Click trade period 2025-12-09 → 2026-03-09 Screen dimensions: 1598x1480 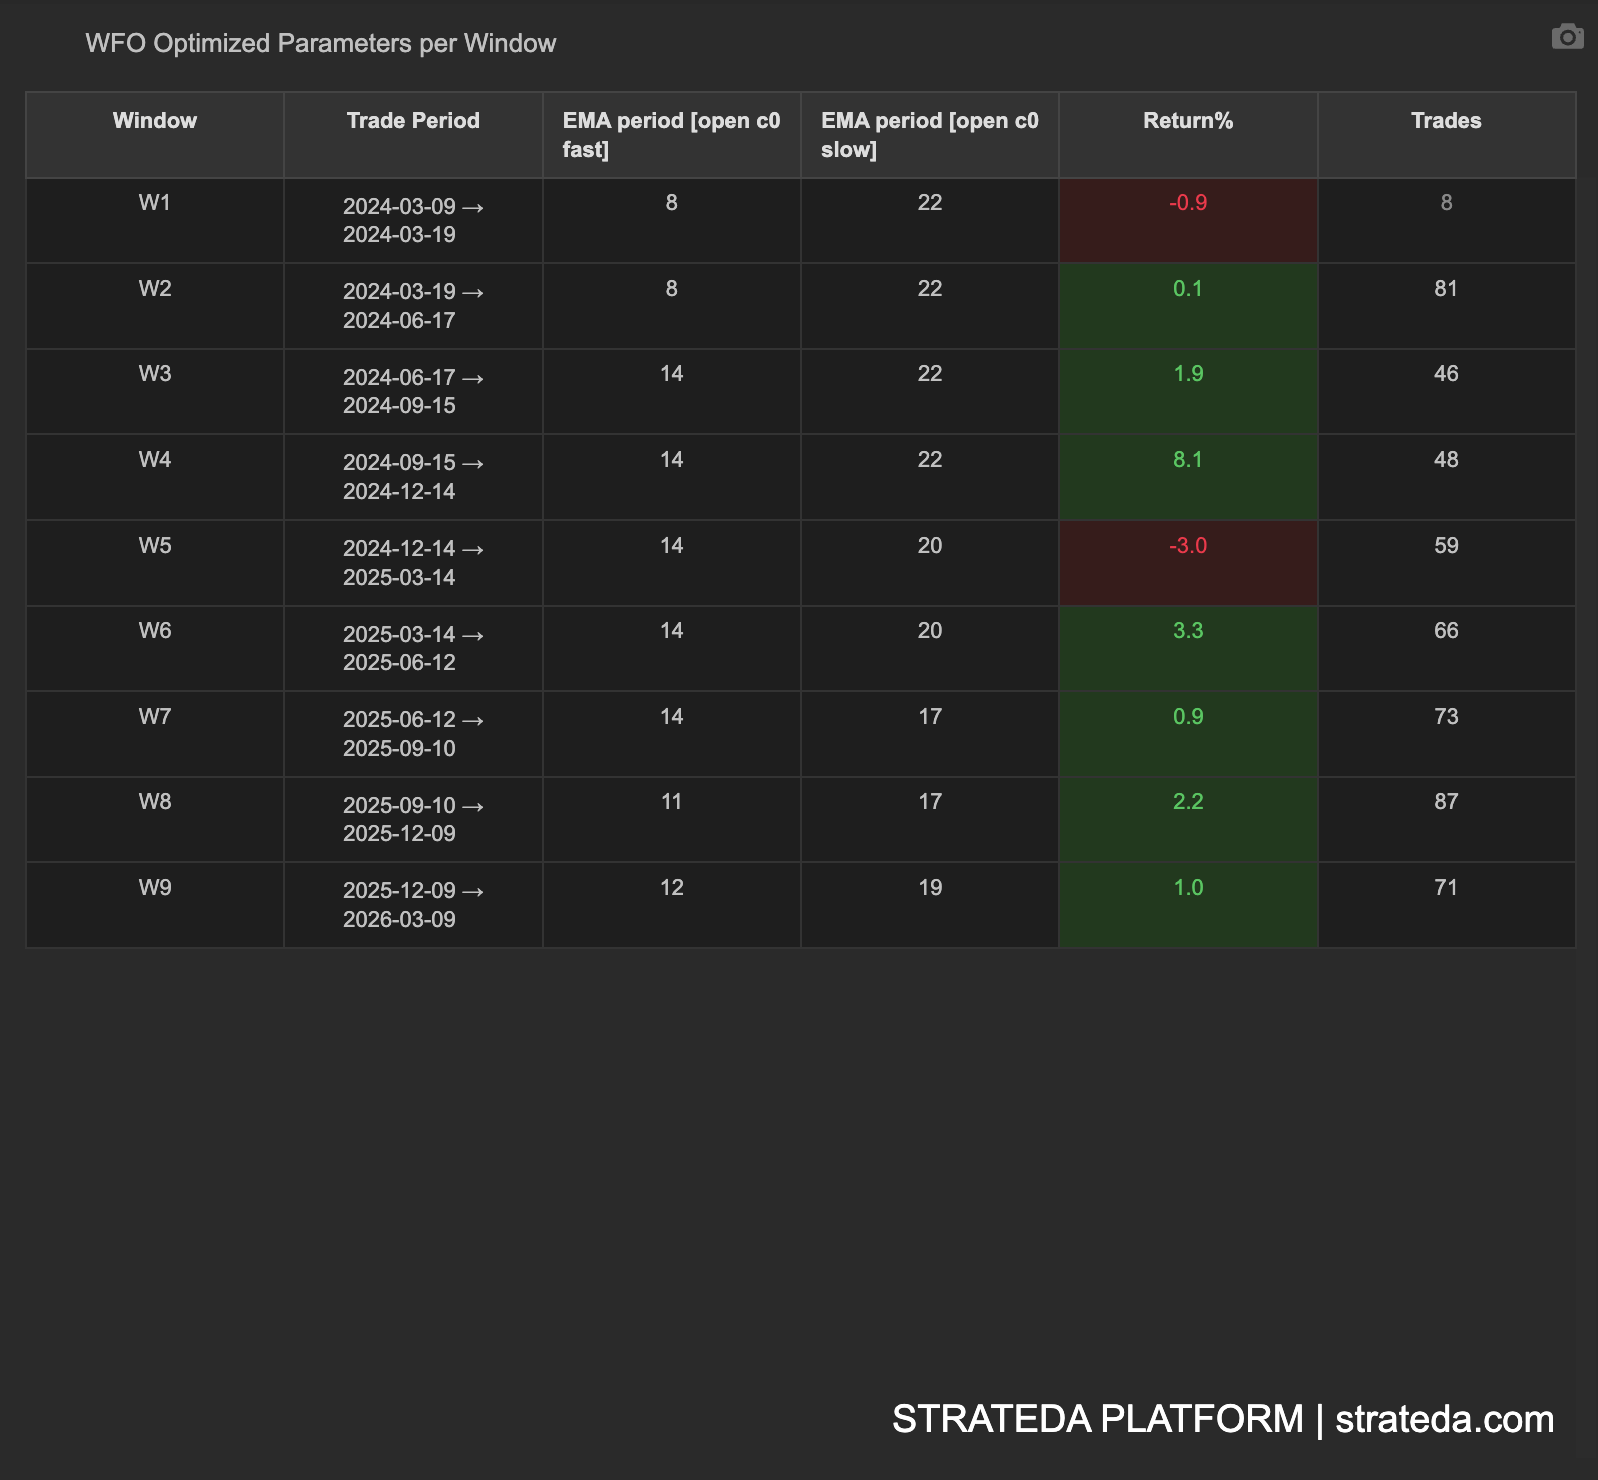coord(413,905)
